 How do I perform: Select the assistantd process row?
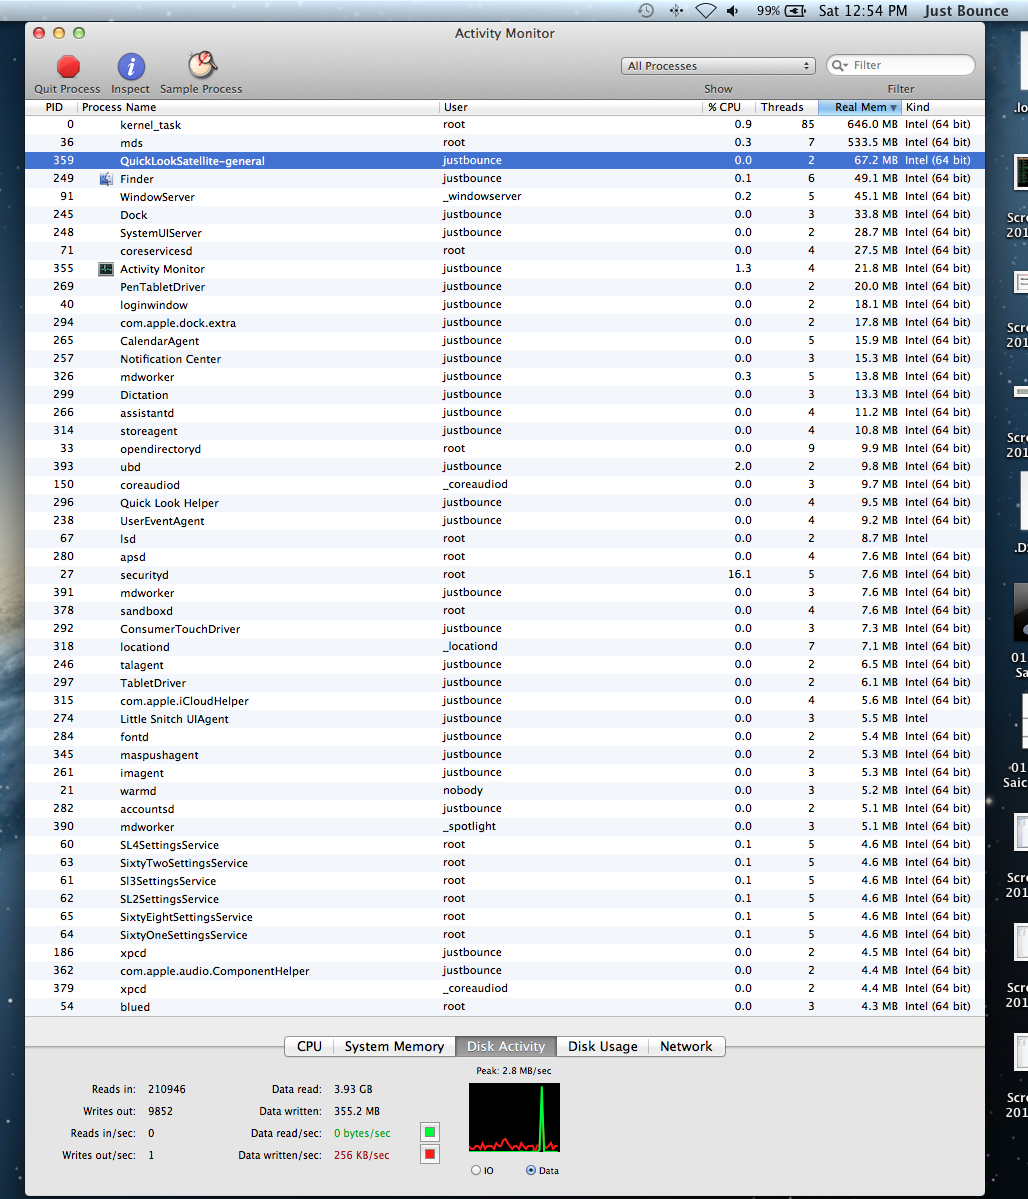(x=505, y=413)
